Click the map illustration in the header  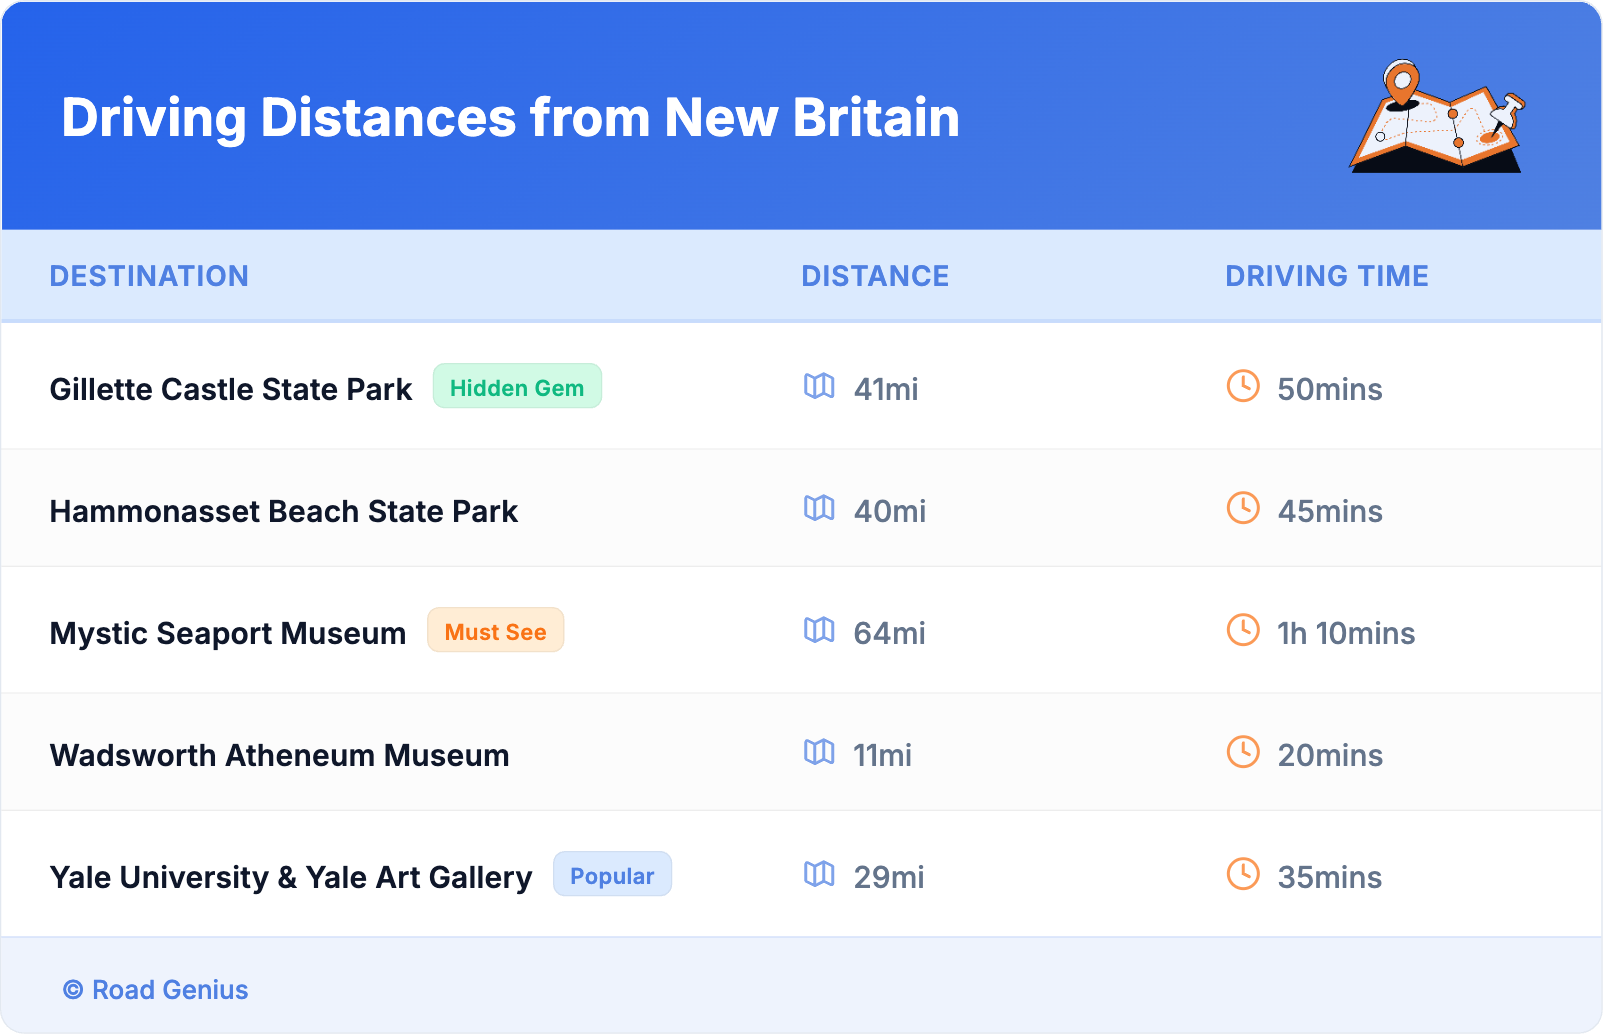point(1437,117)
